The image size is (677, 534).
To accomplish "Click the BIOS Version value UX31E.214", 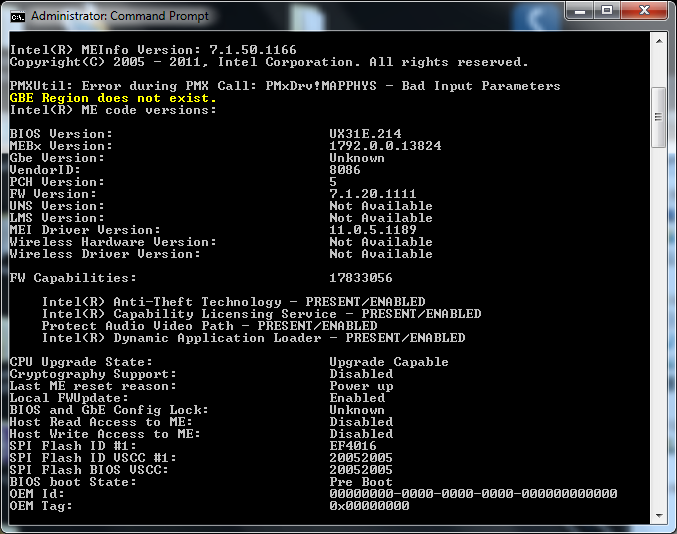I will (365, 134).
